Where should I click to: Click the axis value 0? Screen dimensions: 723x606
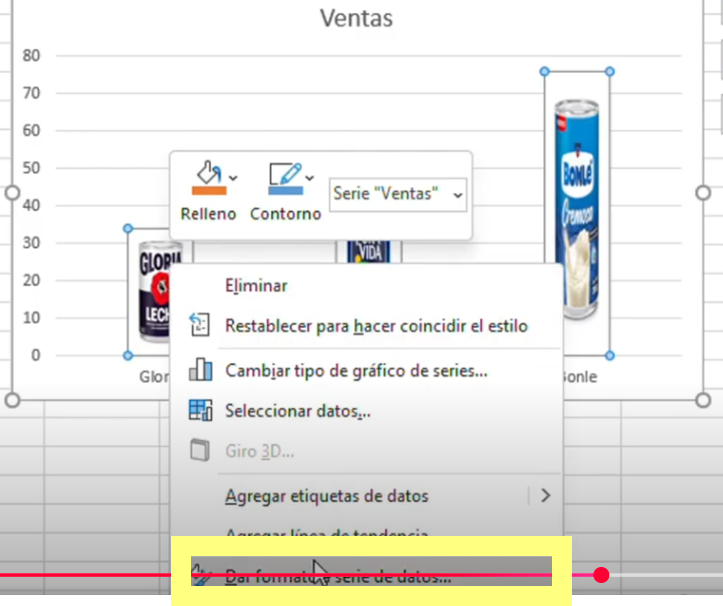(x=36, y=355)
